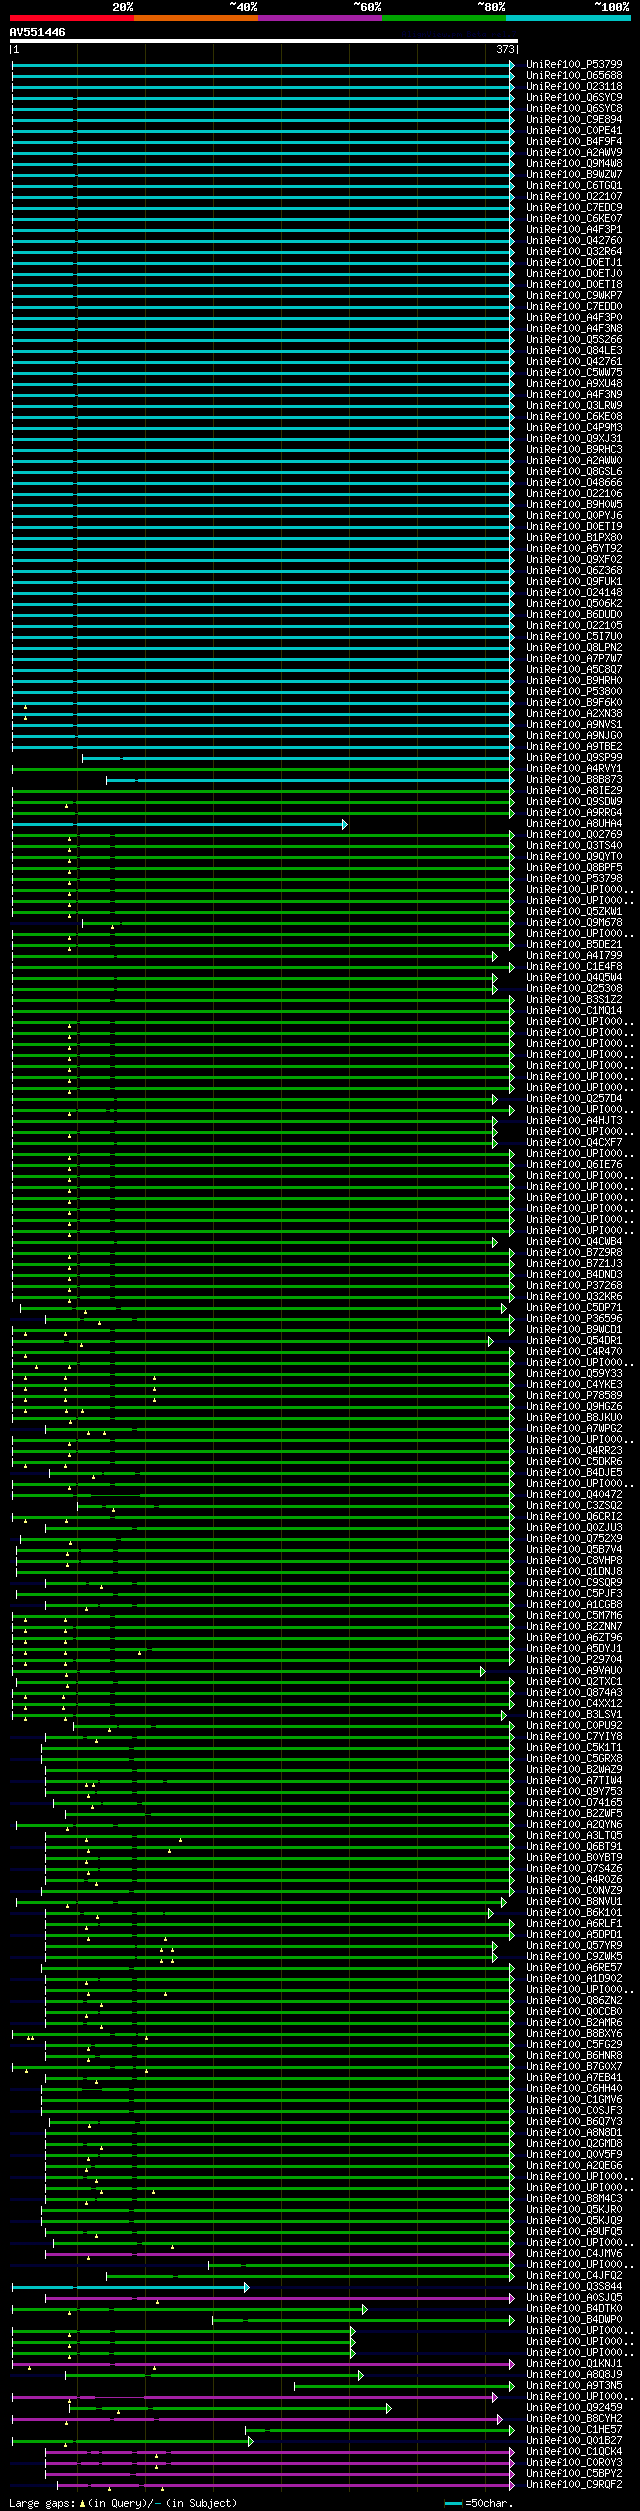Click label UniRef100_C4P9M3
The height and width of the screenshot is (2511, 640).
[x=574, y=427]
